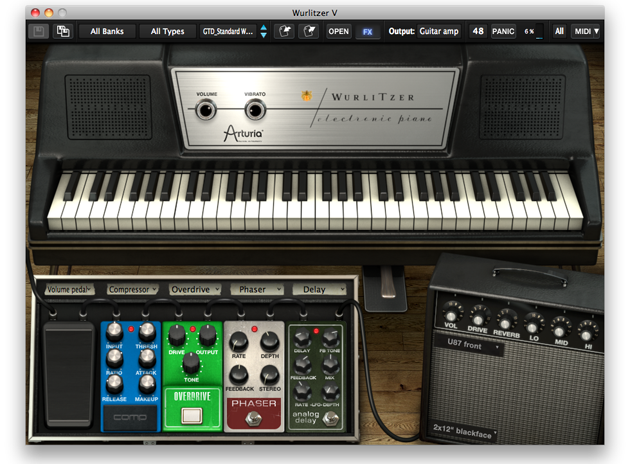The image size is (630, 464).
Task: Click the analog delay FEEDBACK knob
Action: pos(302,365)
